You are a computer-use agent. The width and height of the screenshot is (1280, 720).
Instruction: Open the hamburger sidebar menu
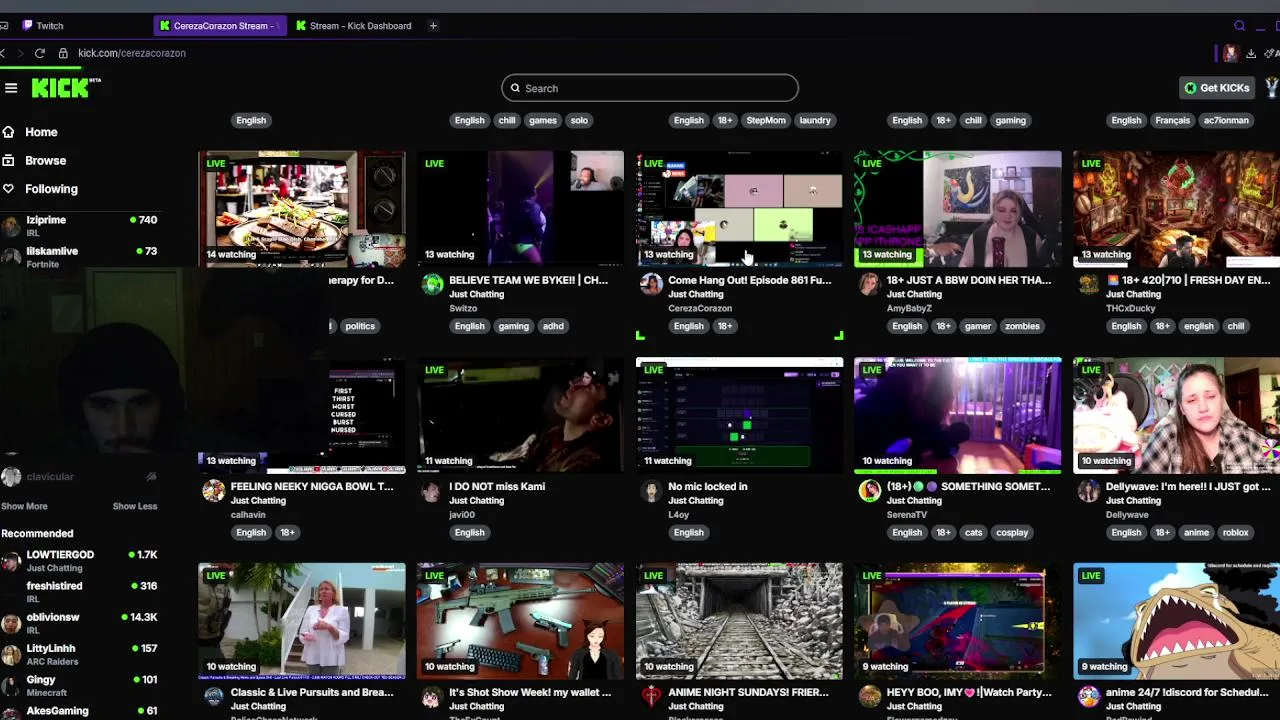pos(11,88)
